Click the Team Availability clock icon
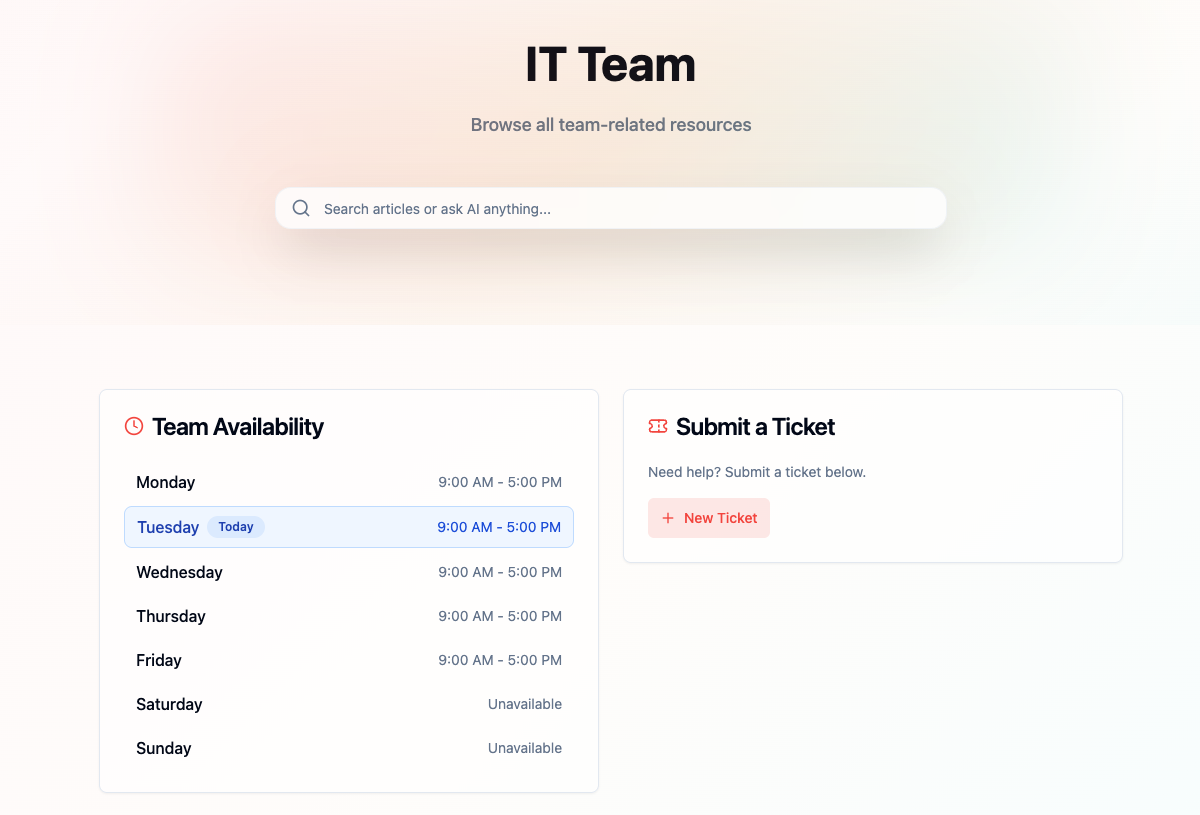This screenshot has height=815, width=1200. tap(134, 426)
